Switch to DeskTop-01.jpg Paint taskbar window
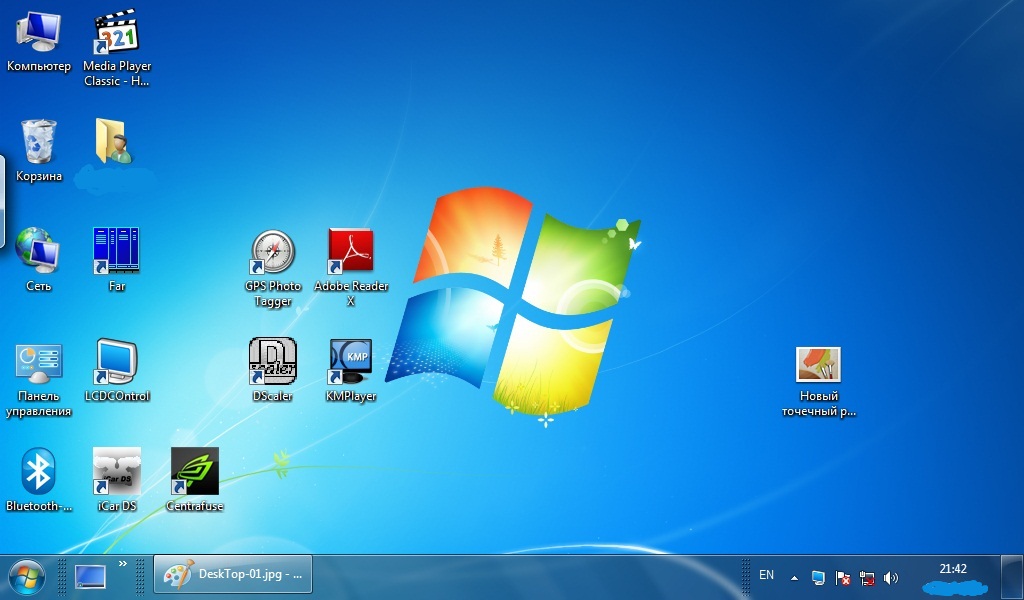This screenshot has height=600, width=1024. pos(233,576)
